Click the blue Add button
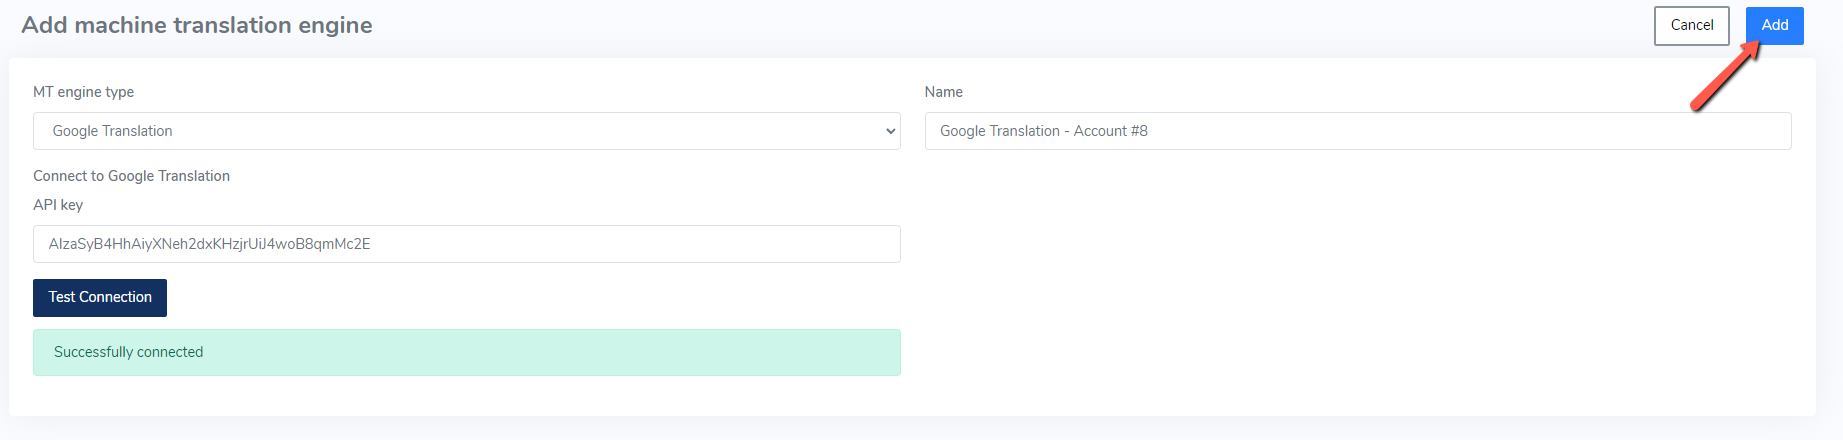Viewport: 1843px width, 440px height. [x=1774, y=26]
